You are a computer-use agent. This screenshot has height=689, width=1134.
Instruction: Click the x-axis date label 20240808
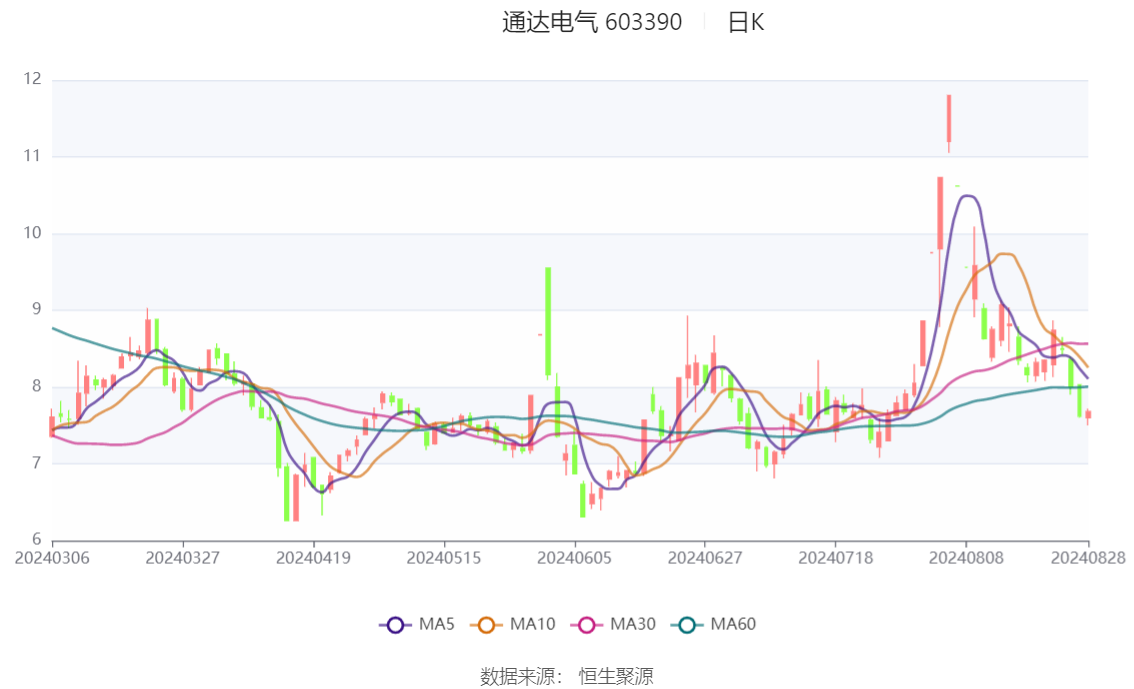[966, 558]
